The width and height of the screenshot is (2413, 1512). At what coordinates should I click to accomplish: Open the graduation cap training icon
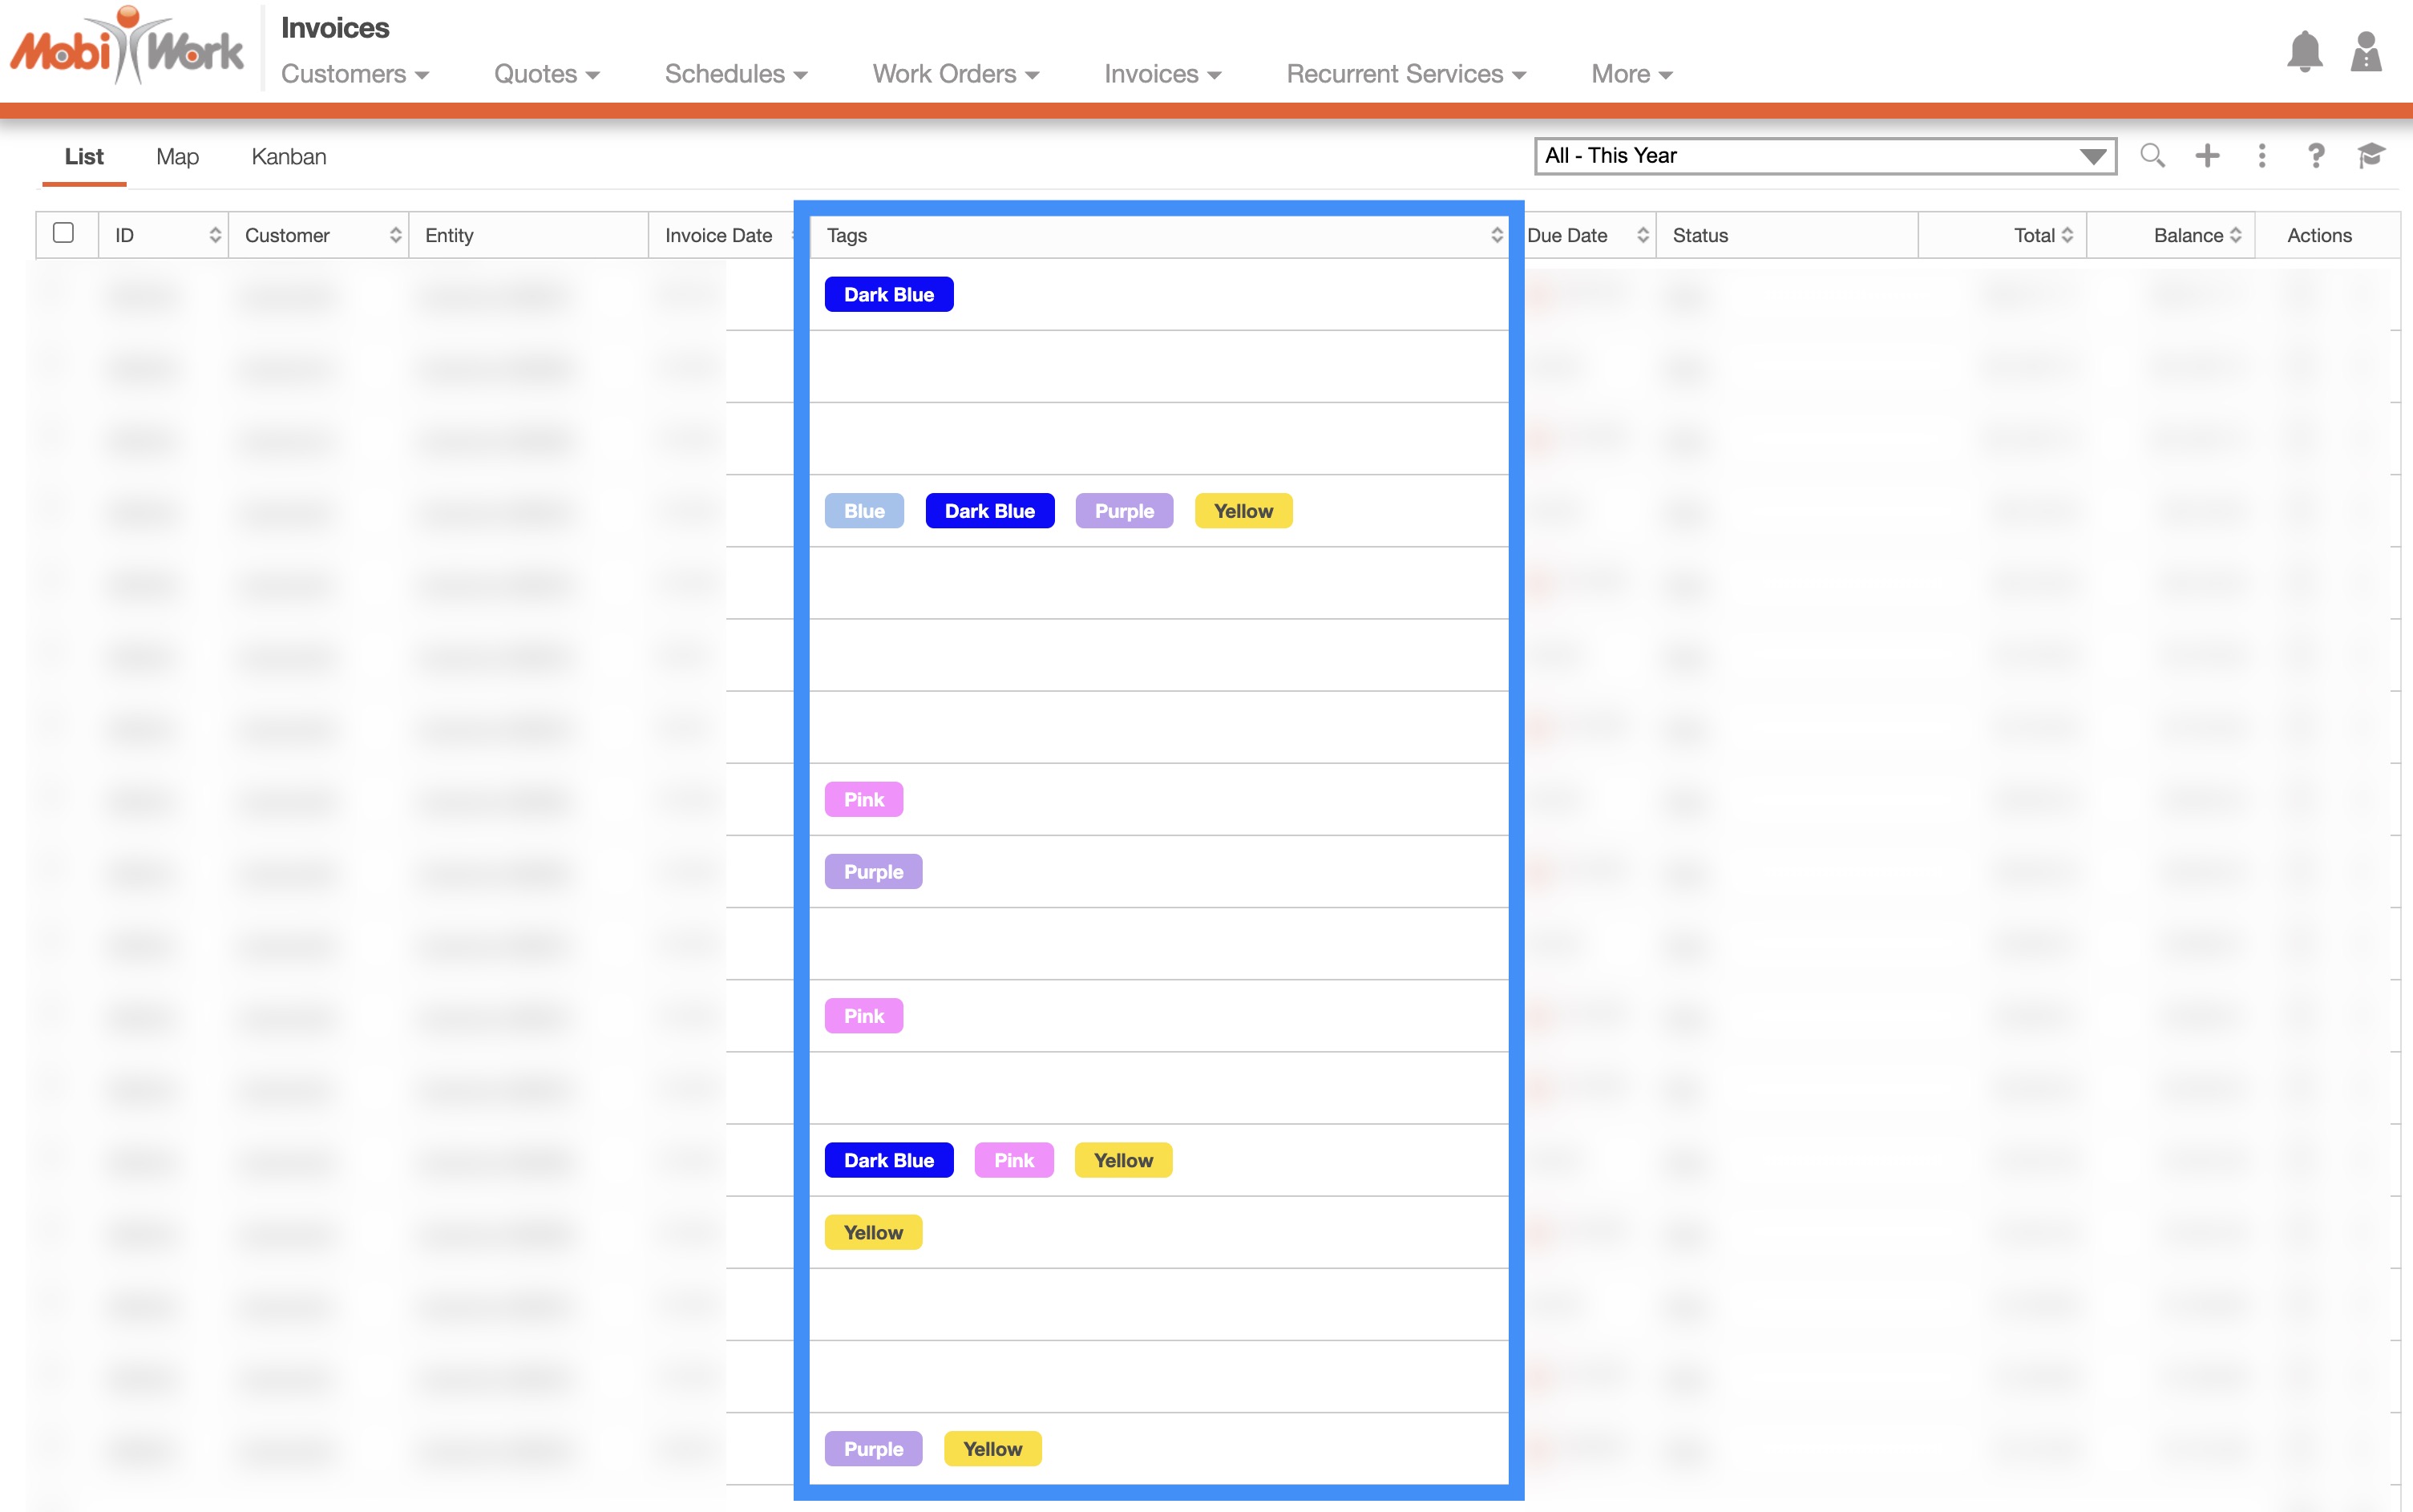point(2370,156)
